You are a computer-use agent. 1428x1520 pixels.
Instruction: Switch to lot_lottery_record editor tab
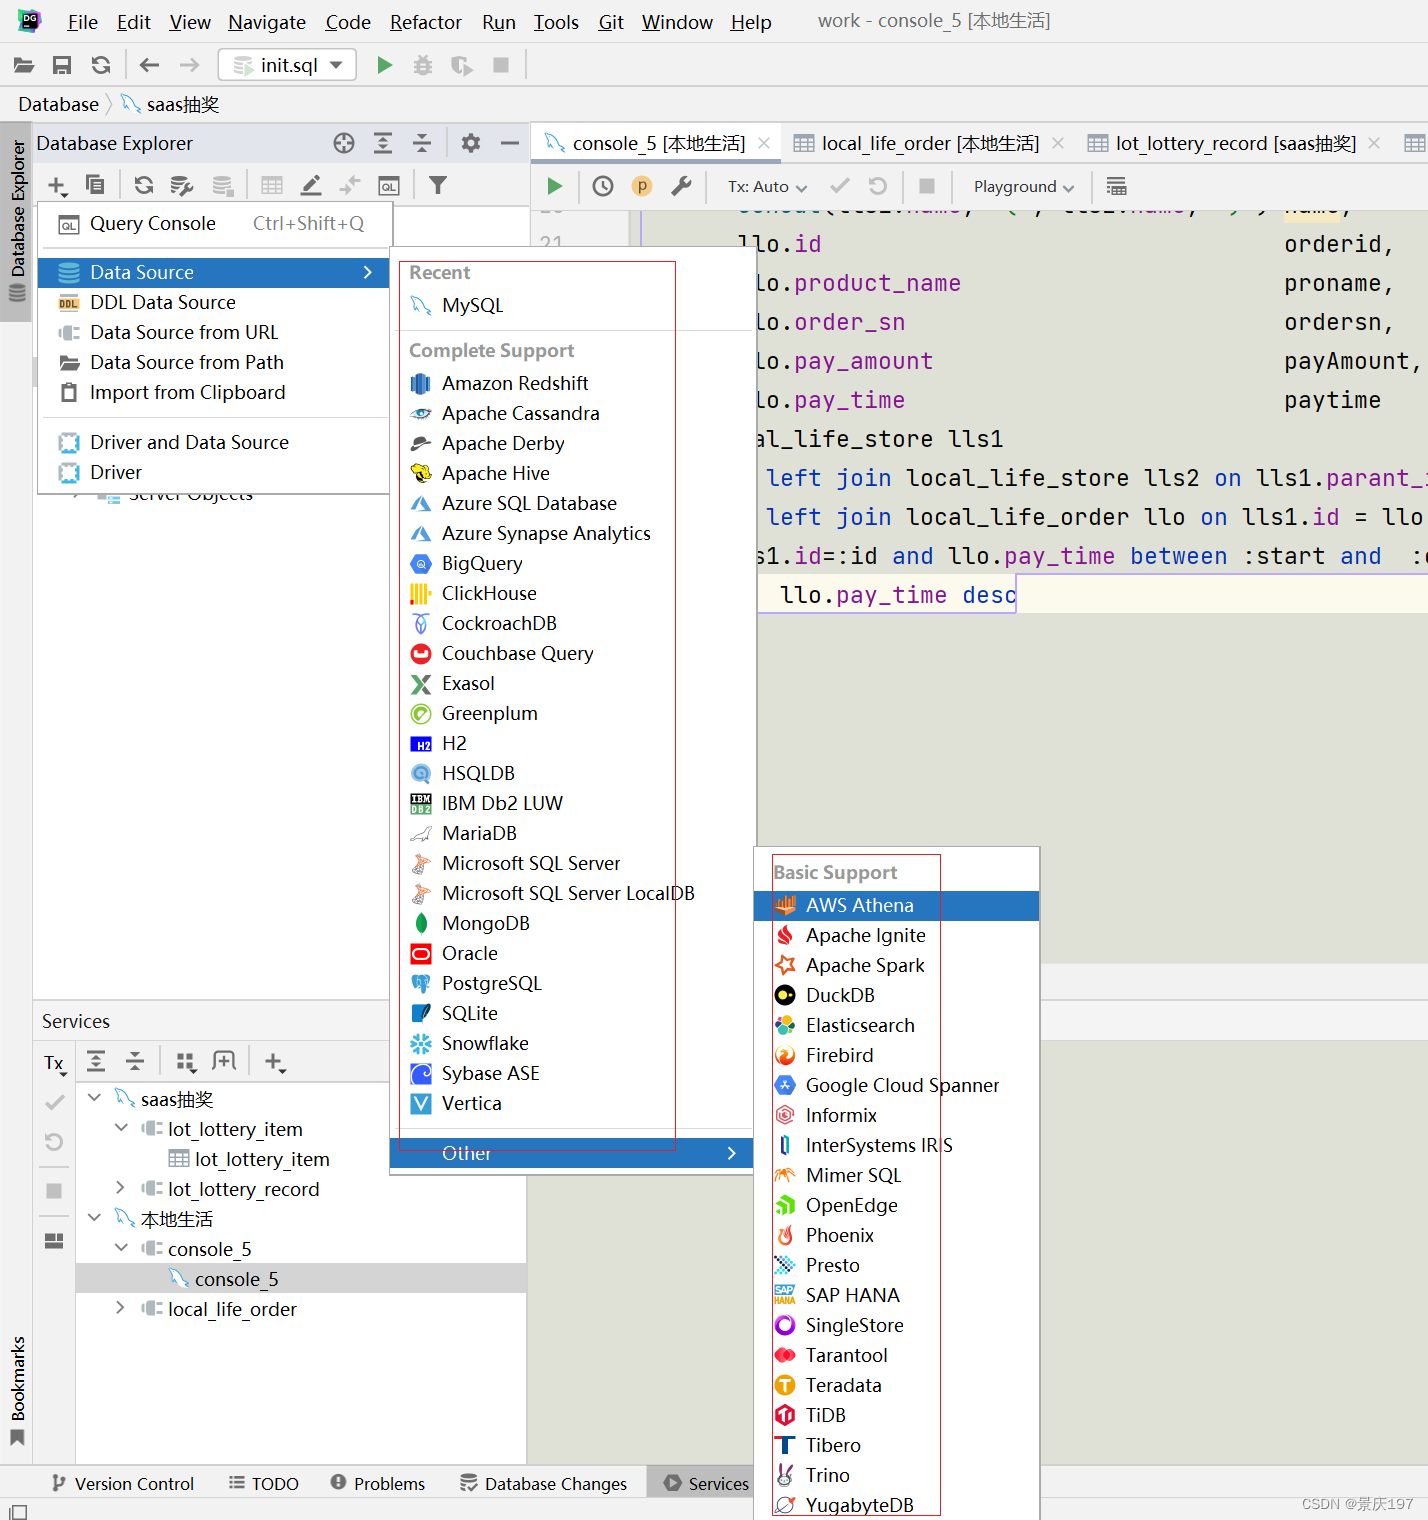1235,143
